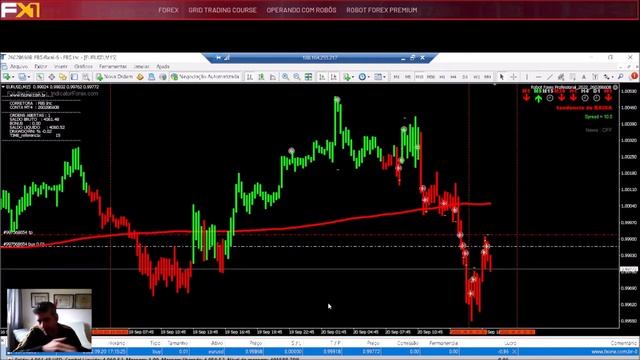The image size is (640, 360).
Task: Switch to candlestick chart display
Action: 261,77
